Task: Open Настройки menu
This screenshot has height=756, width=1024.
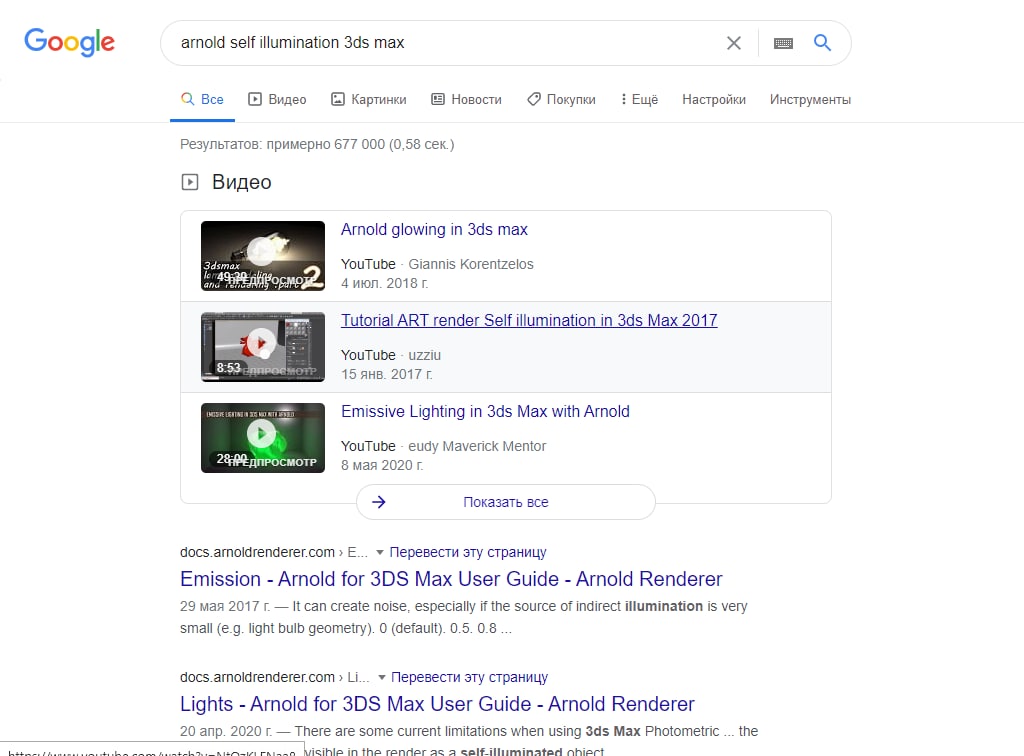Action: click(714, 99)
